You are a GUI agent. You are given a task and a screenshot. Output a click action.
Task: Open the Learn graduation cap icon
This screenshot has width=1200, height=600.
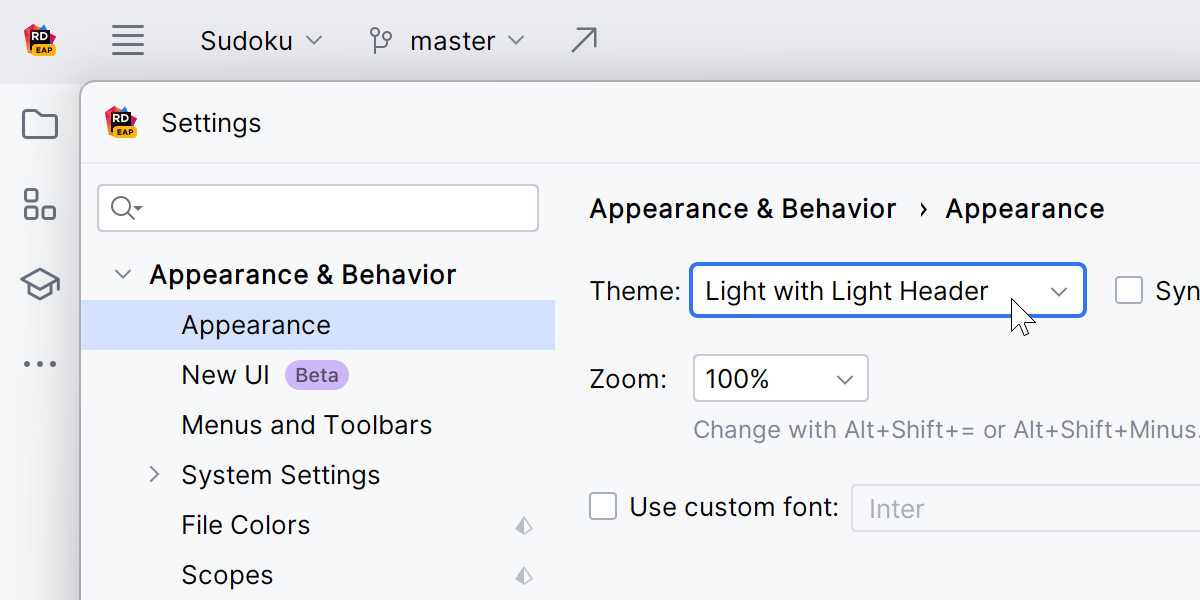[40, 285]
